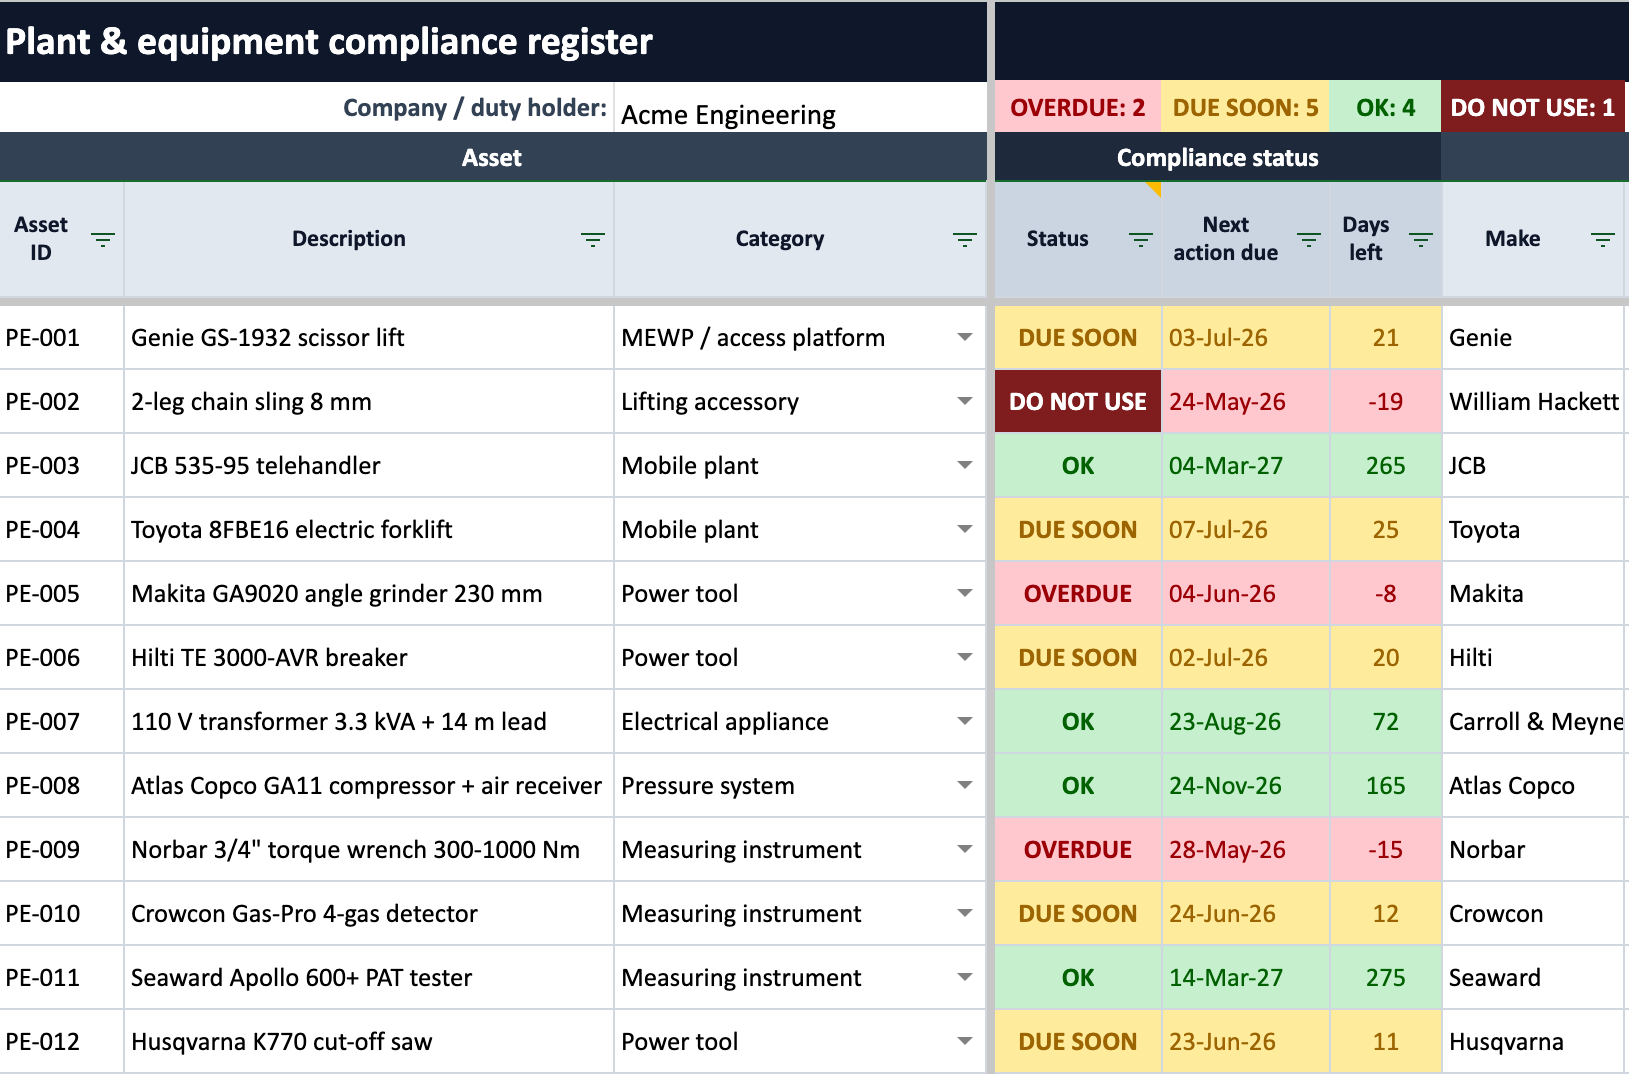Select the OK: 4 summary cell
The height and width of the screenshot is (1074, 1629).
click(x=1385, y=107)
